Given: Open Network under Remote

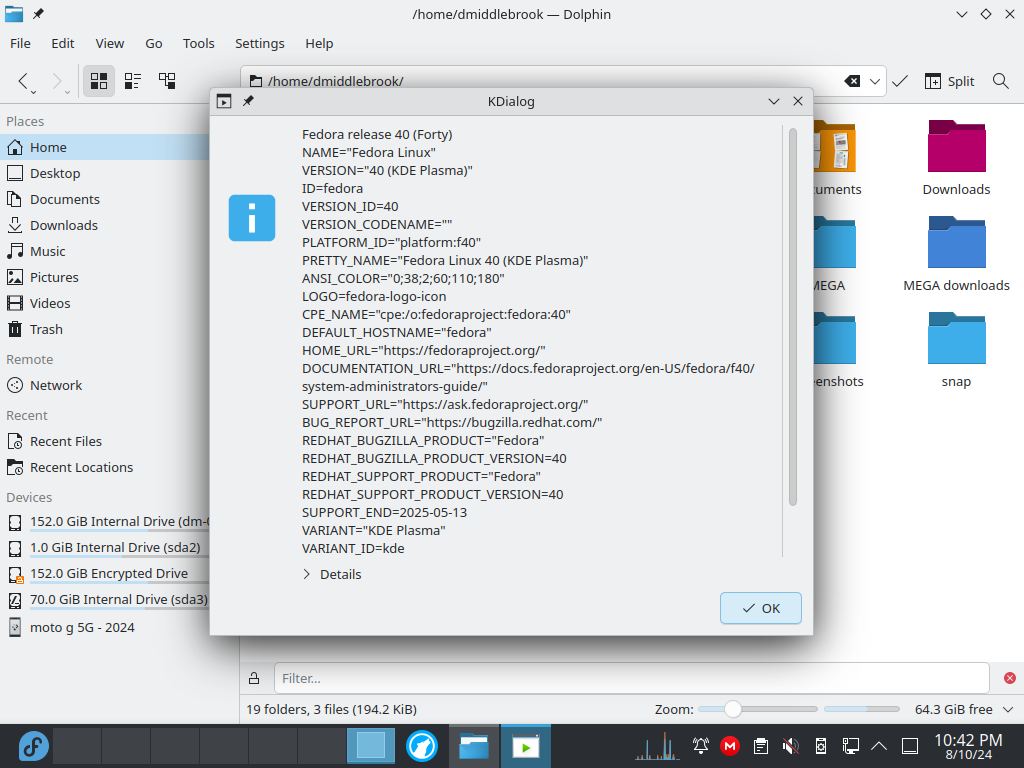Looking at the screenshot, I should point(106,385).
